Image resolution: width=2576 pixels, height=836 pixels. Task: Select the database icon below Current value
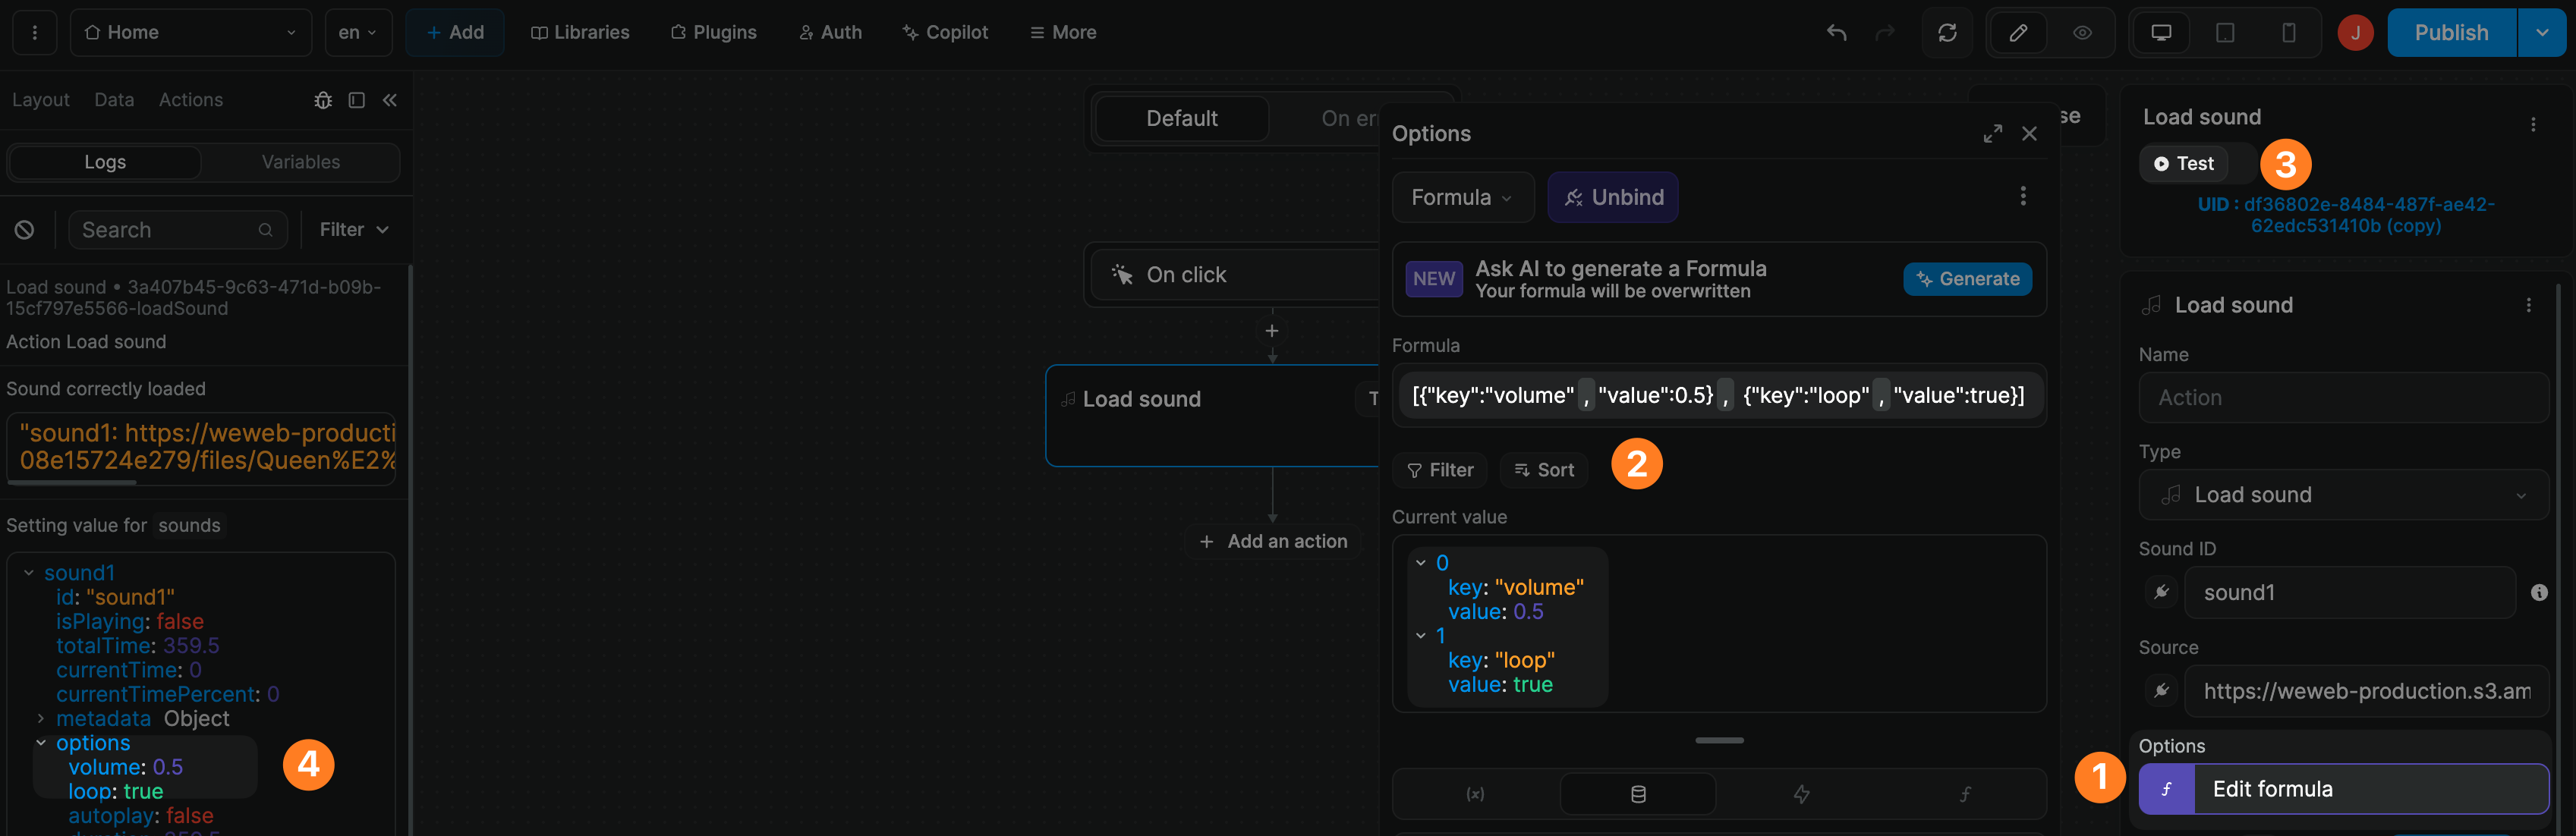[x=1637, y=793]
